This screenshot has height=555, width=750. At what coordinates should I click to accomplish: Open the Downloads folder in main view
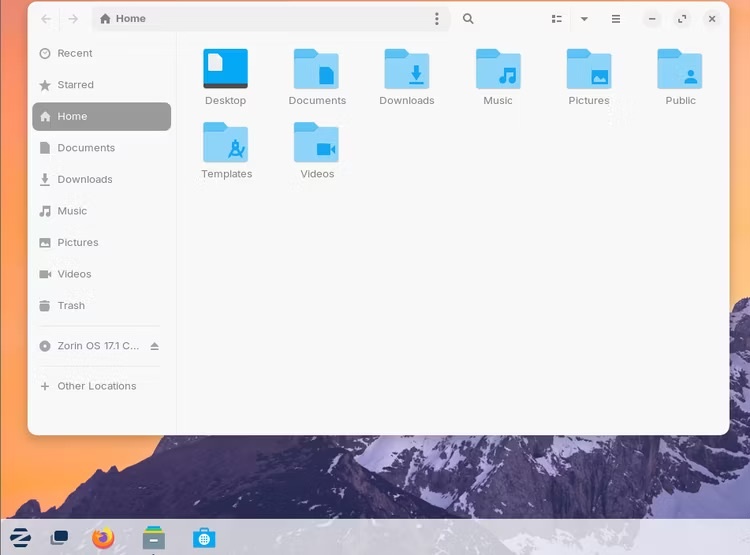(x=407, y=69)
